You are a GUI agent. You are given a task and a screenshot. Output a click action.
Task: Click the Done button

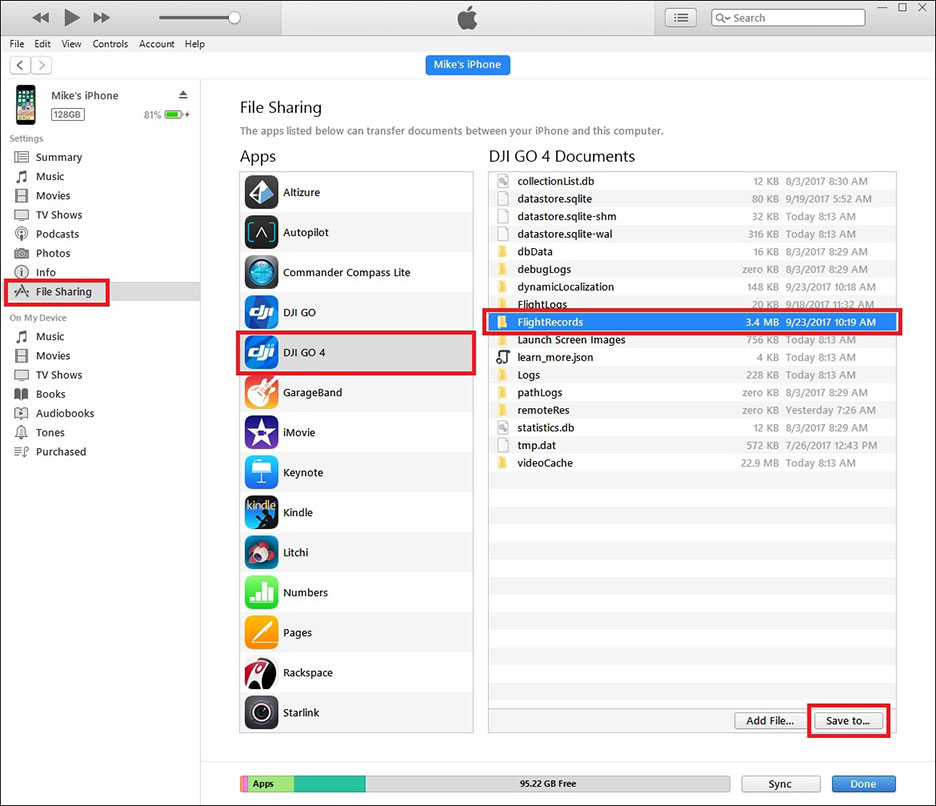[x=863, y=784]
